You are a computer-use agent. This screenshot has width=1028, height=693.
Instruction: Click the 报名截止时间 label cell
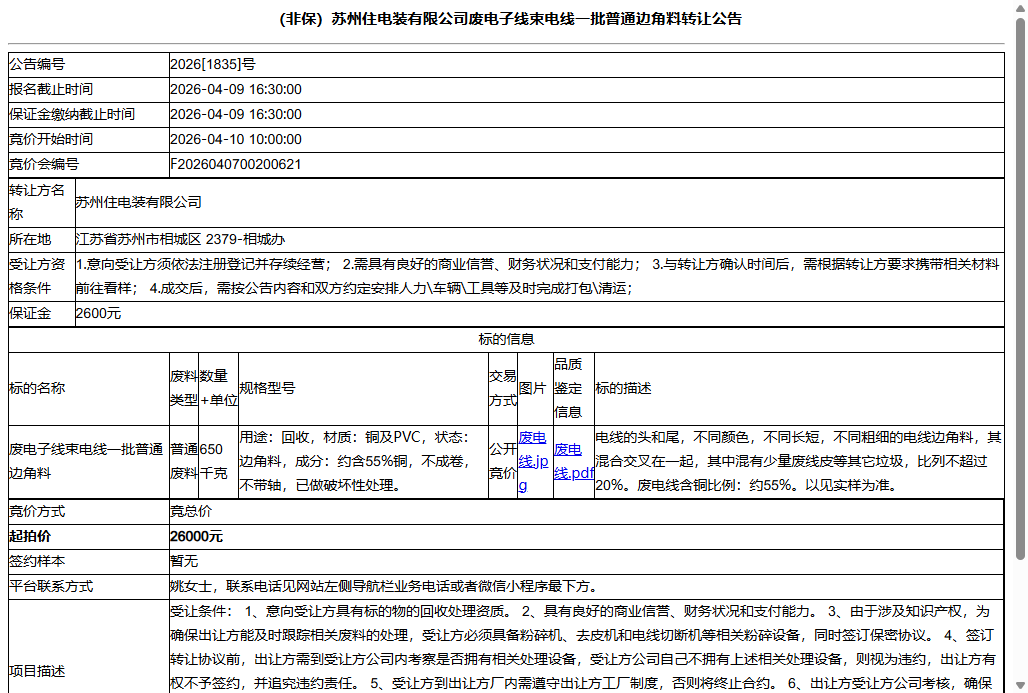click(89, 89)
